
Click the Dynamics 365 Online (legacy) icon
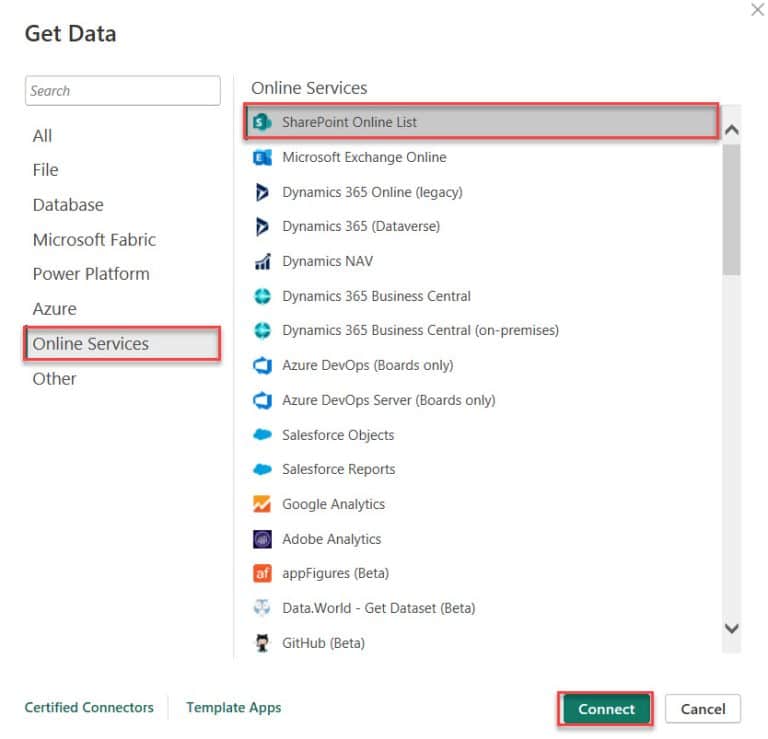262,192
